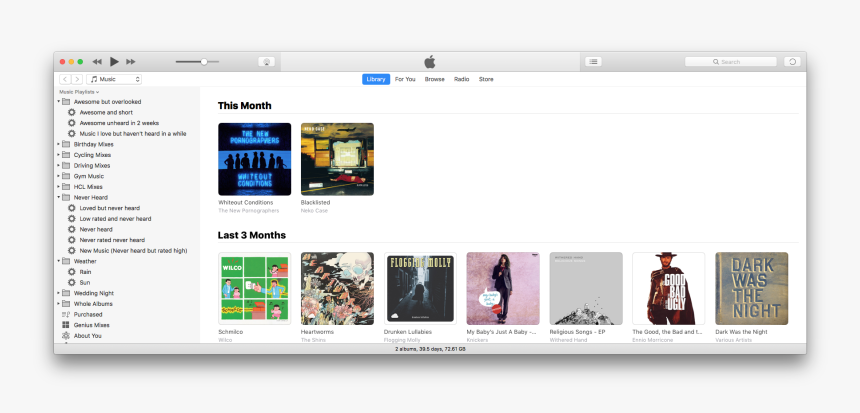The height and width of the screenshot is (413, 860).
Task: Adjust the volume slider knob
Action: tap(204, 62)
